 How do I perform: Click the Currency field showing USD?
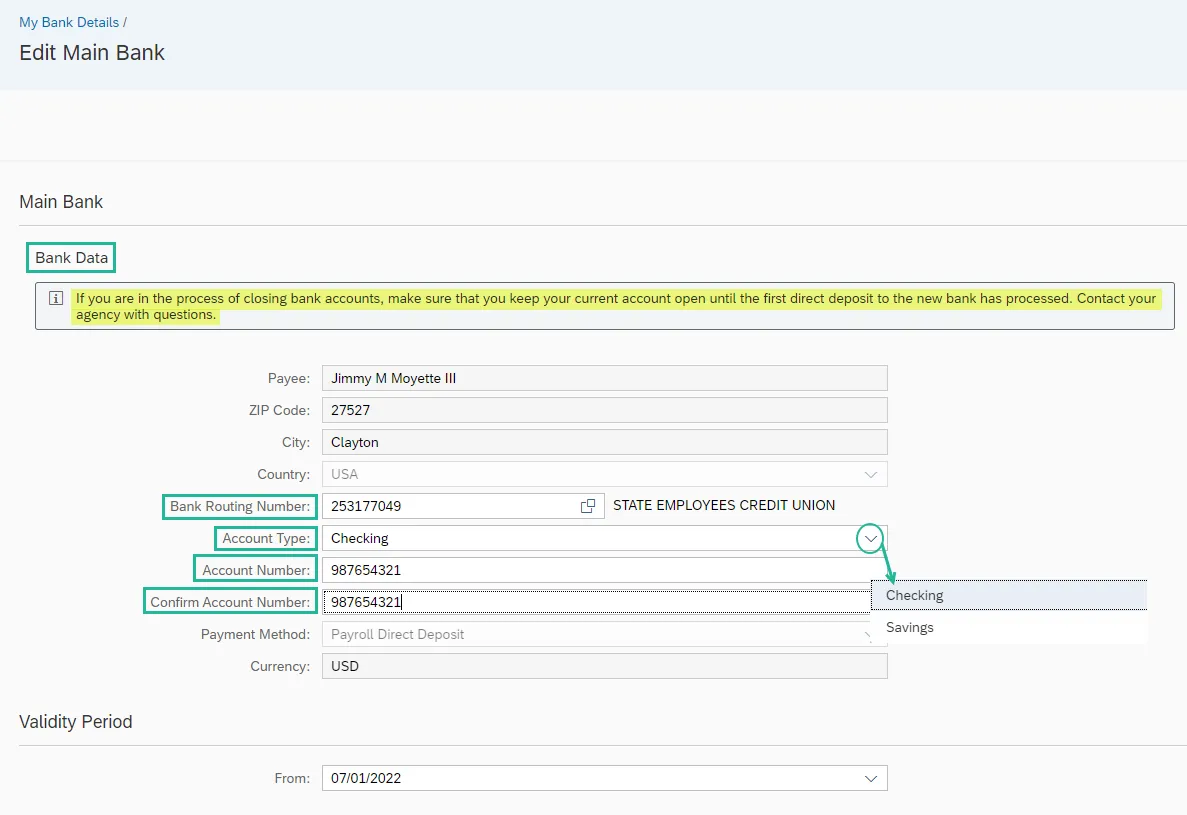pos(604,666)
